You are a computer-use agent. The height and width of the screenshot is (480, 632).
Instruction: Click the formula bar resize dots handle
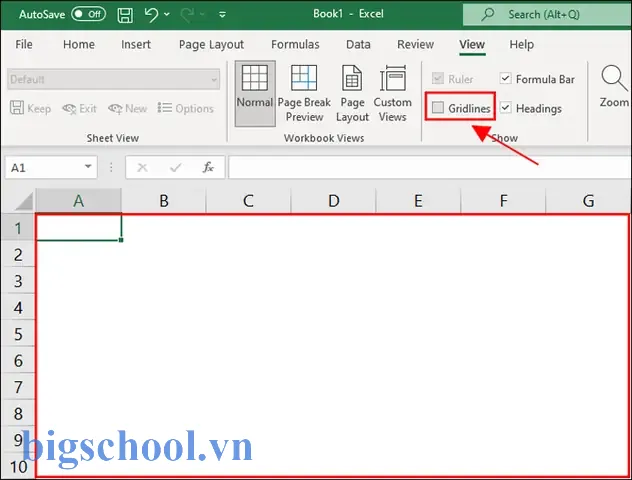(x=111, y=167)
